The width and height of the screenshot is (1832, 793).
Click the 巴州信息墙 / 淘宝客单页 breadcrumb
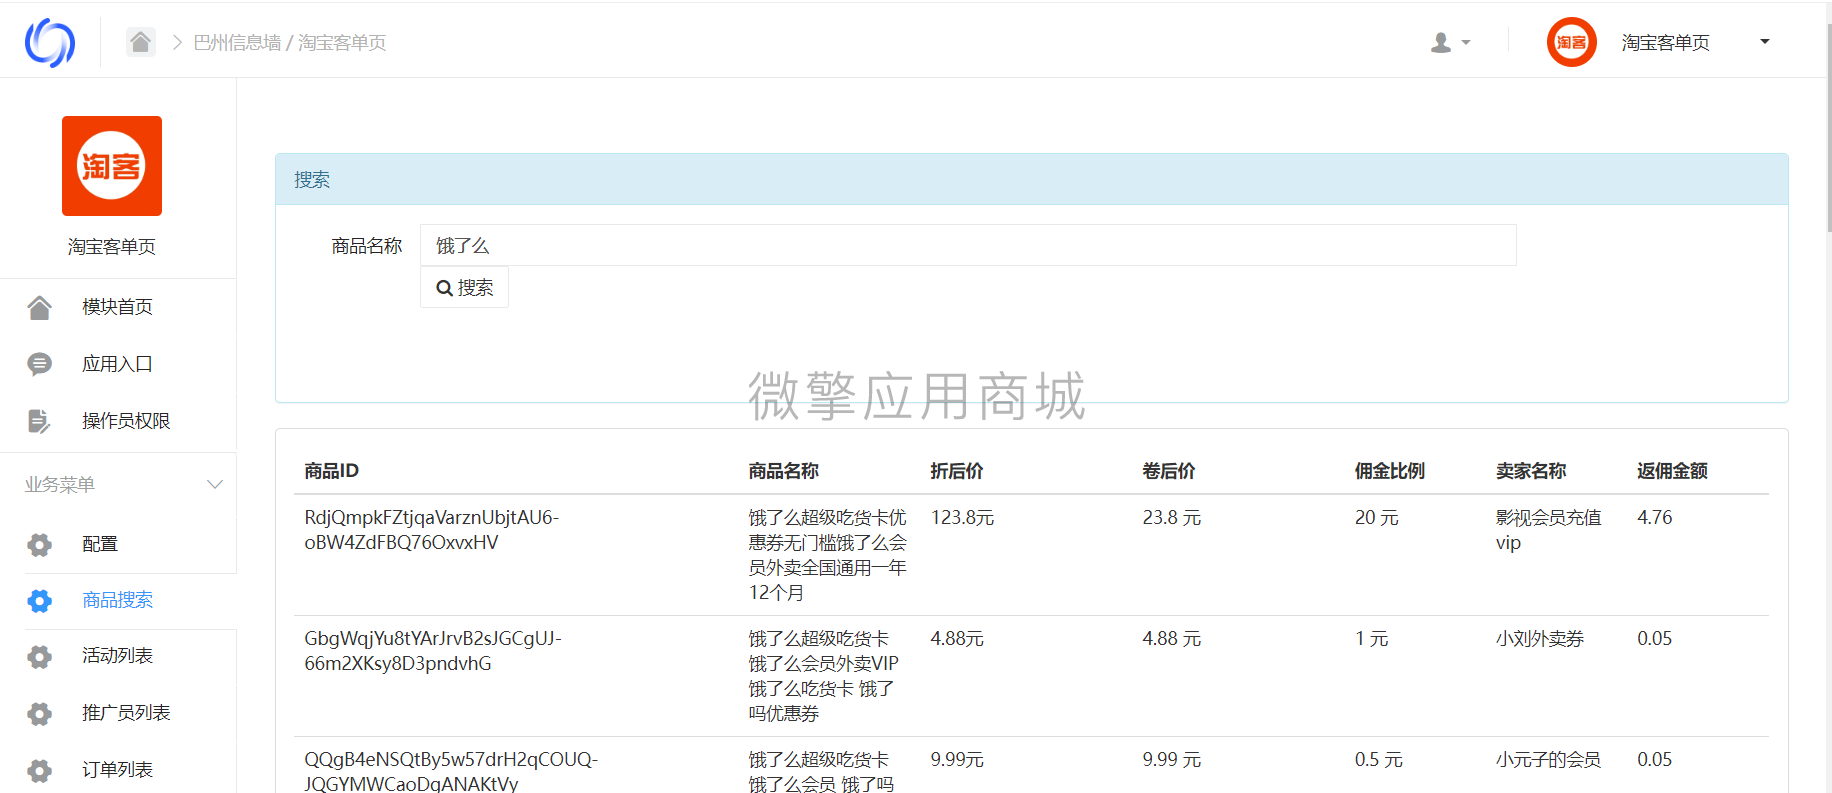pyautogui.click(x=290, y=42)
